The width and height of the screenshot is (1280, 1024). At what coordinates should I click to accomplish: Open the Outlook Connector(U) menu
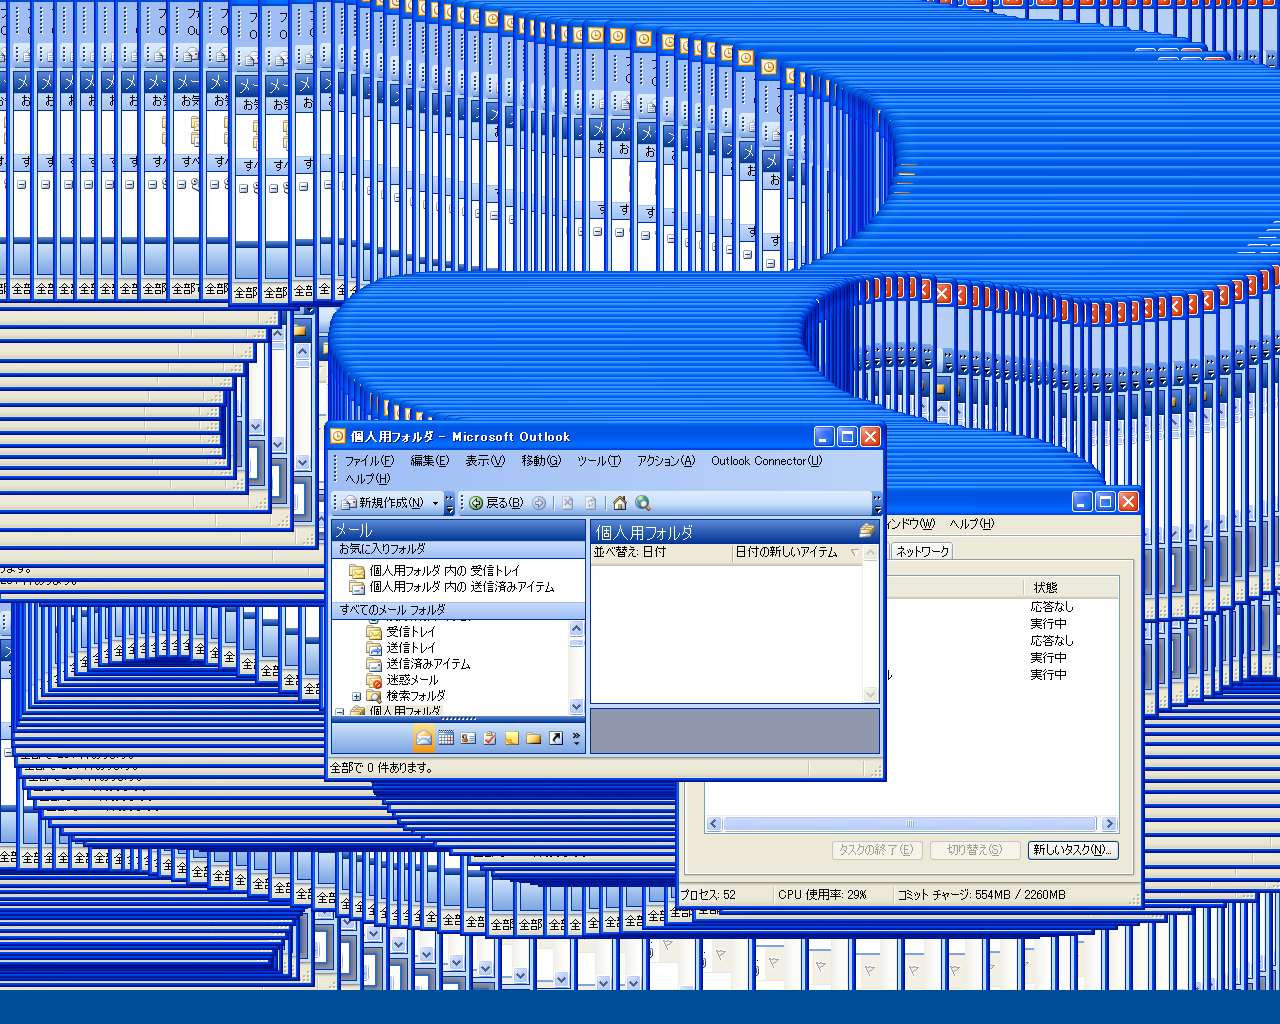tap(767, 461)
